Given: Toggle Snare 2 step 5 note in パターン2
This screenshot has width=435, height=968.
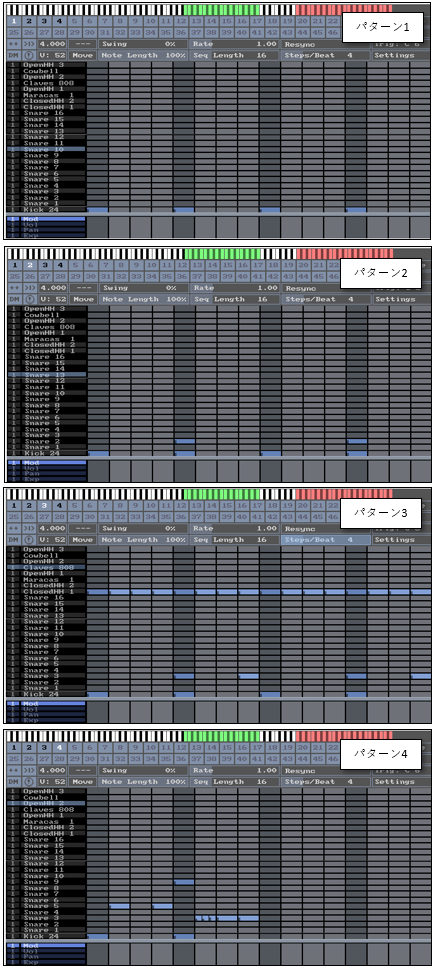Looking at the screenshot, I should coord(184,441).
